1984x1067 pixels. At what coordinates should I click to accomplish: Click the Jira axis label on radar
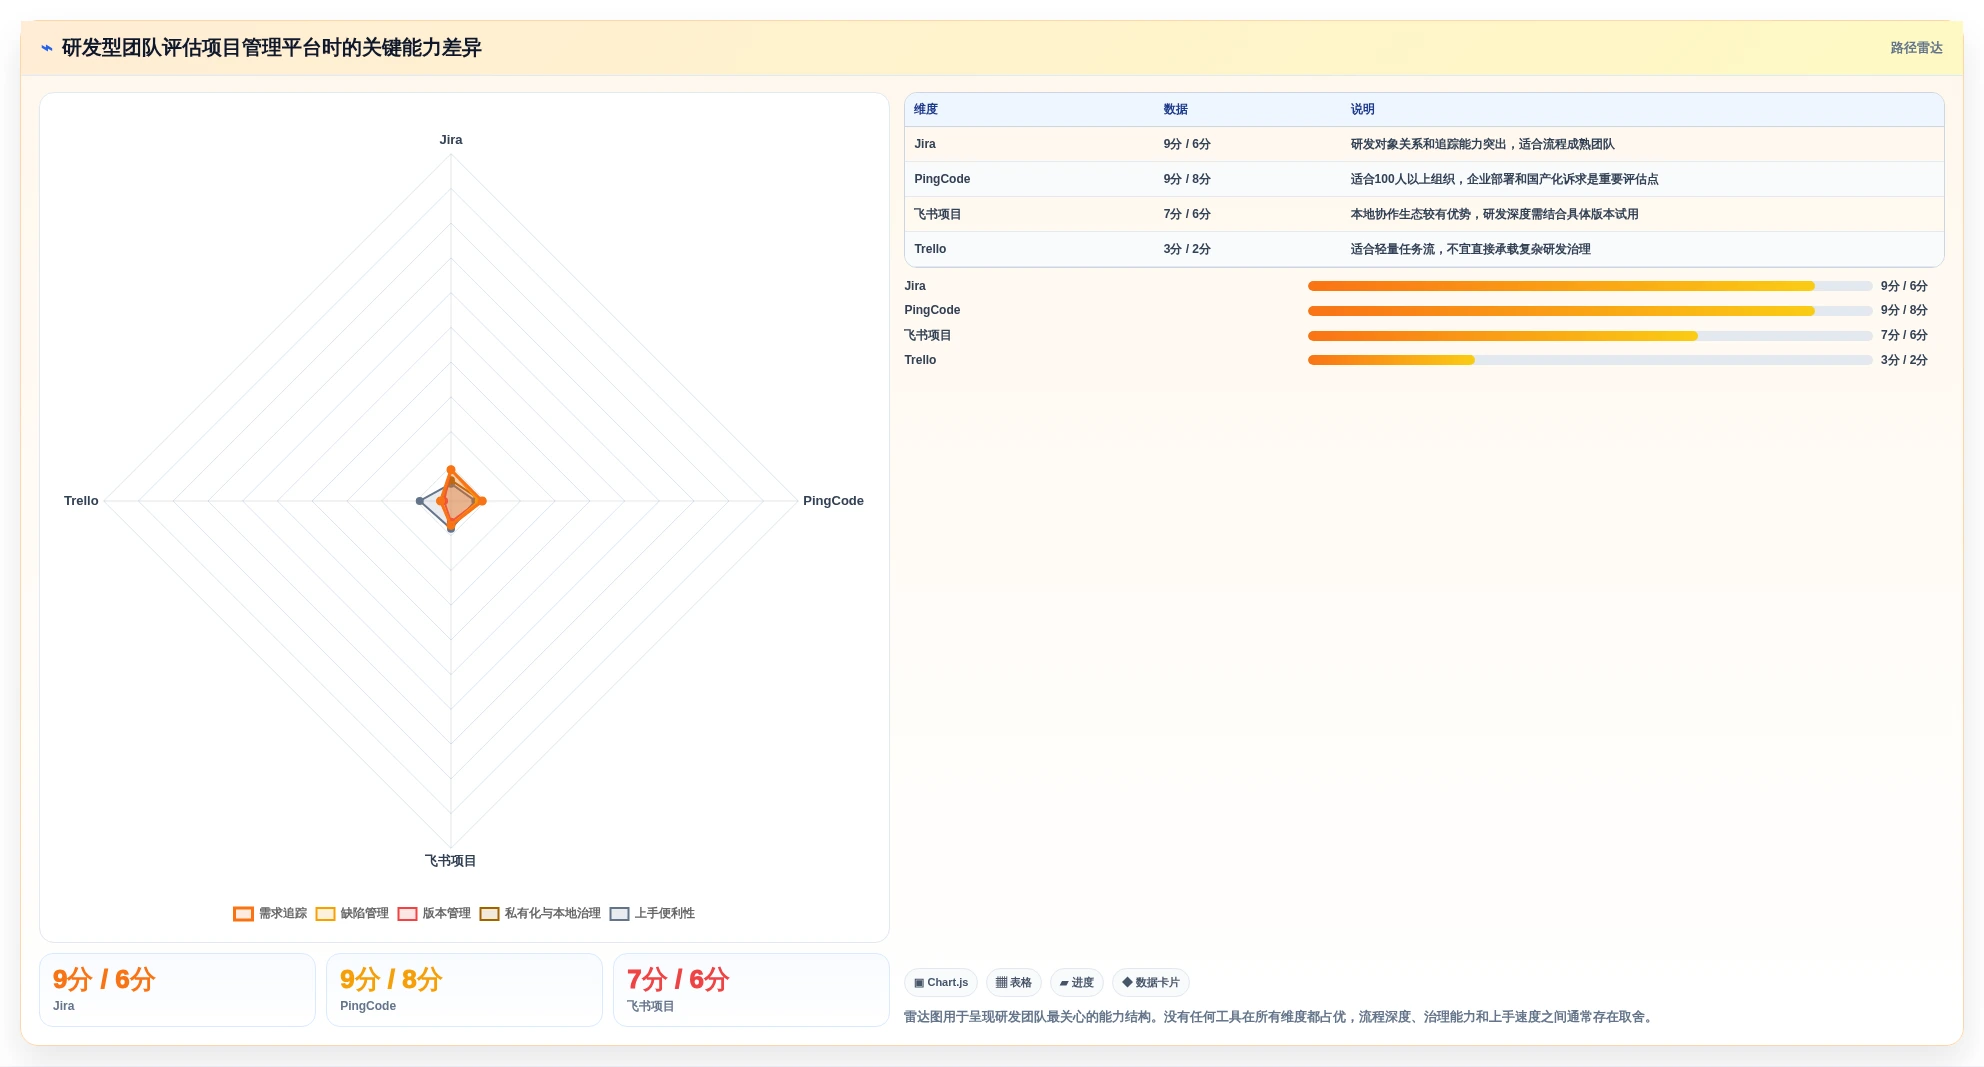451,140
